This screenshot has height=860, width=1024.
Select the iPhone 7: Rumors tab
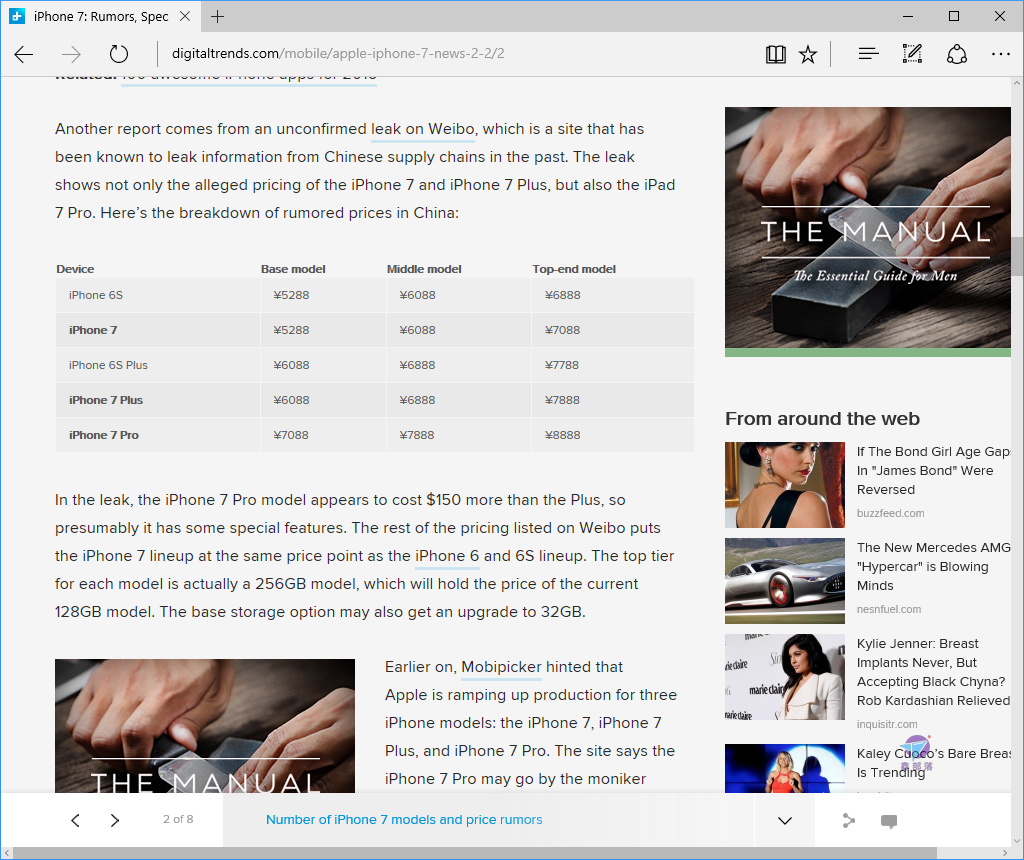click(101, 16)
